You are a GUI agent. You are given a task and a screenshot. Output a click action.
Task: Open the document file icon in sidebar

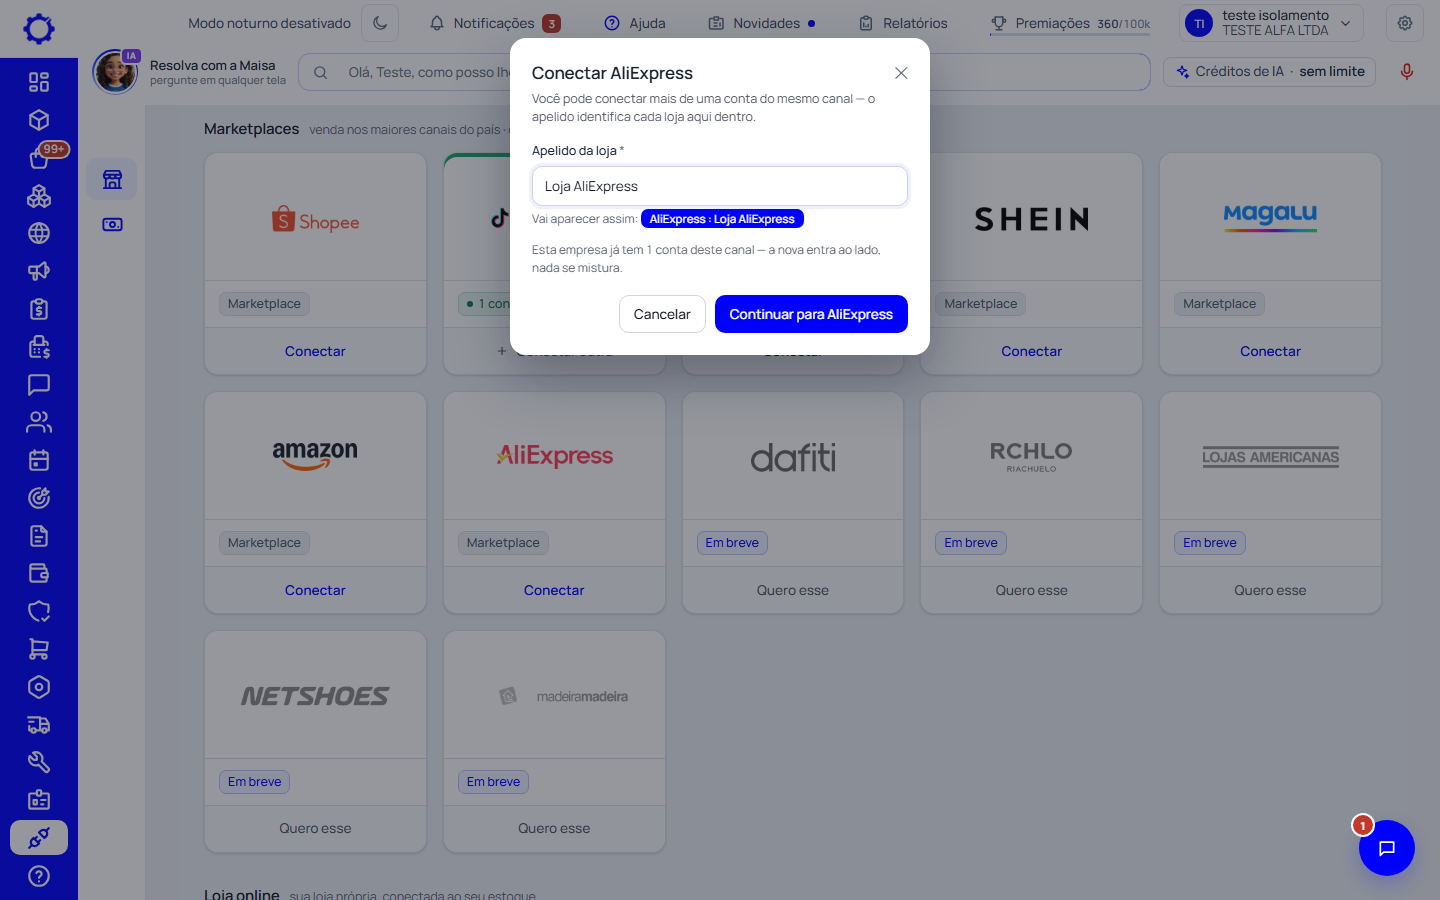click(x=39, y=536)
